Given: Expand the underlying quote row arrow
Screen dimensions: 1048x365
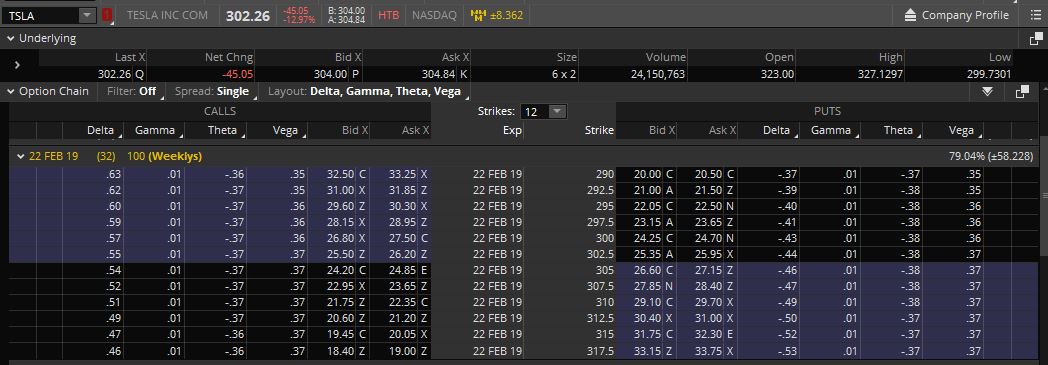Looking at the screenshot, I should coord(17,66).
